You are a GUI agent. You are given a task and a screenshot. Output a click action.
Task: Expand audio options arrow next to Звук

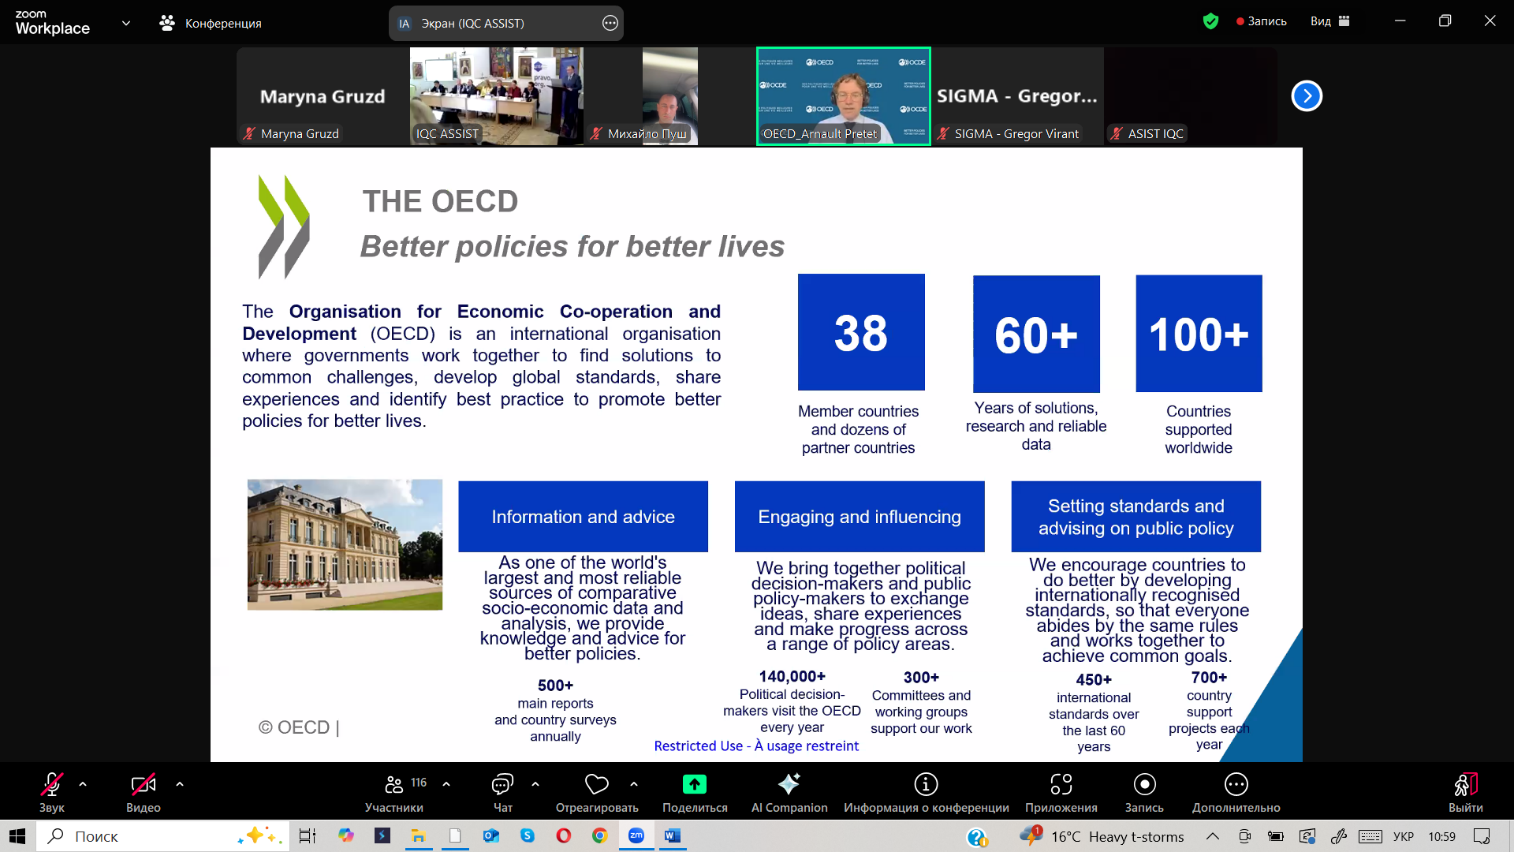83,784
